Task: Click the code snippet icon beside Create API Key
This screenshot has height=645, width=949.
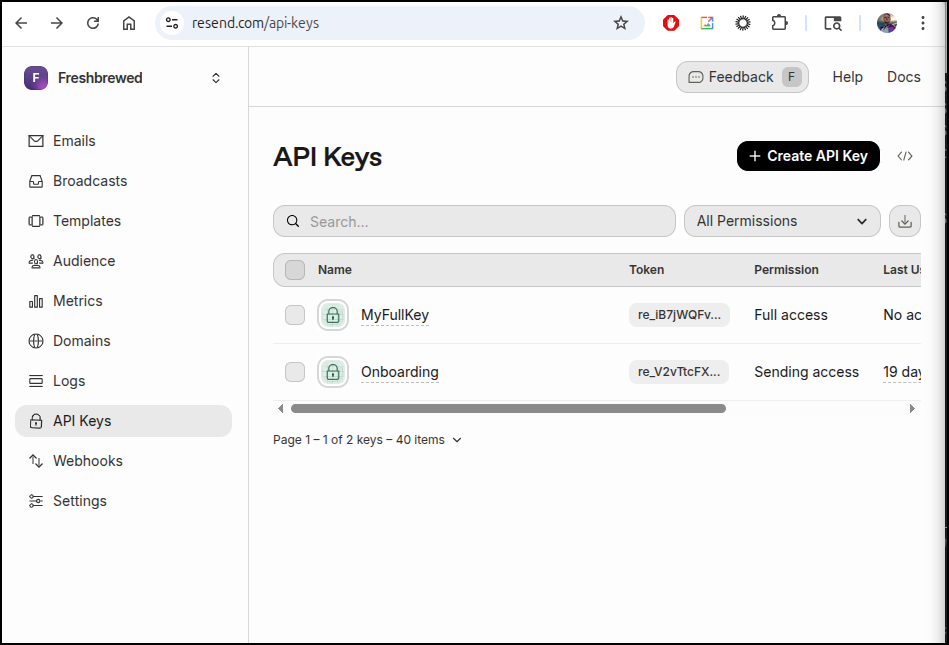Action: 905,156
